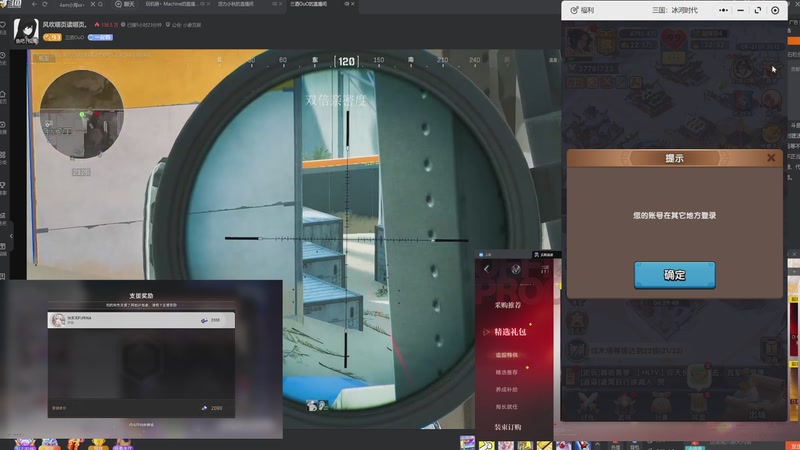Screen dimensions: 800x450
Task: Close the 提示 dialog with the X
Action: (771, 158)
